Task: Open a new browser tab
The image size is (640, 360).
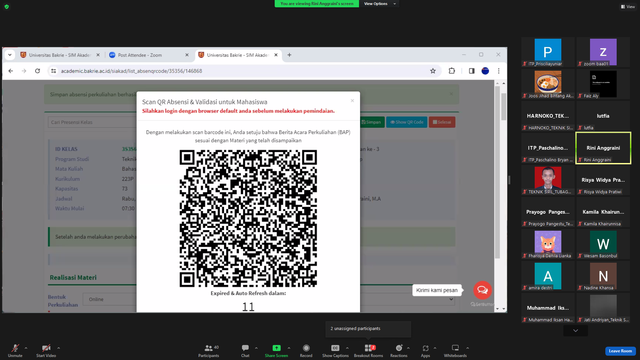Action: (289, 55)
